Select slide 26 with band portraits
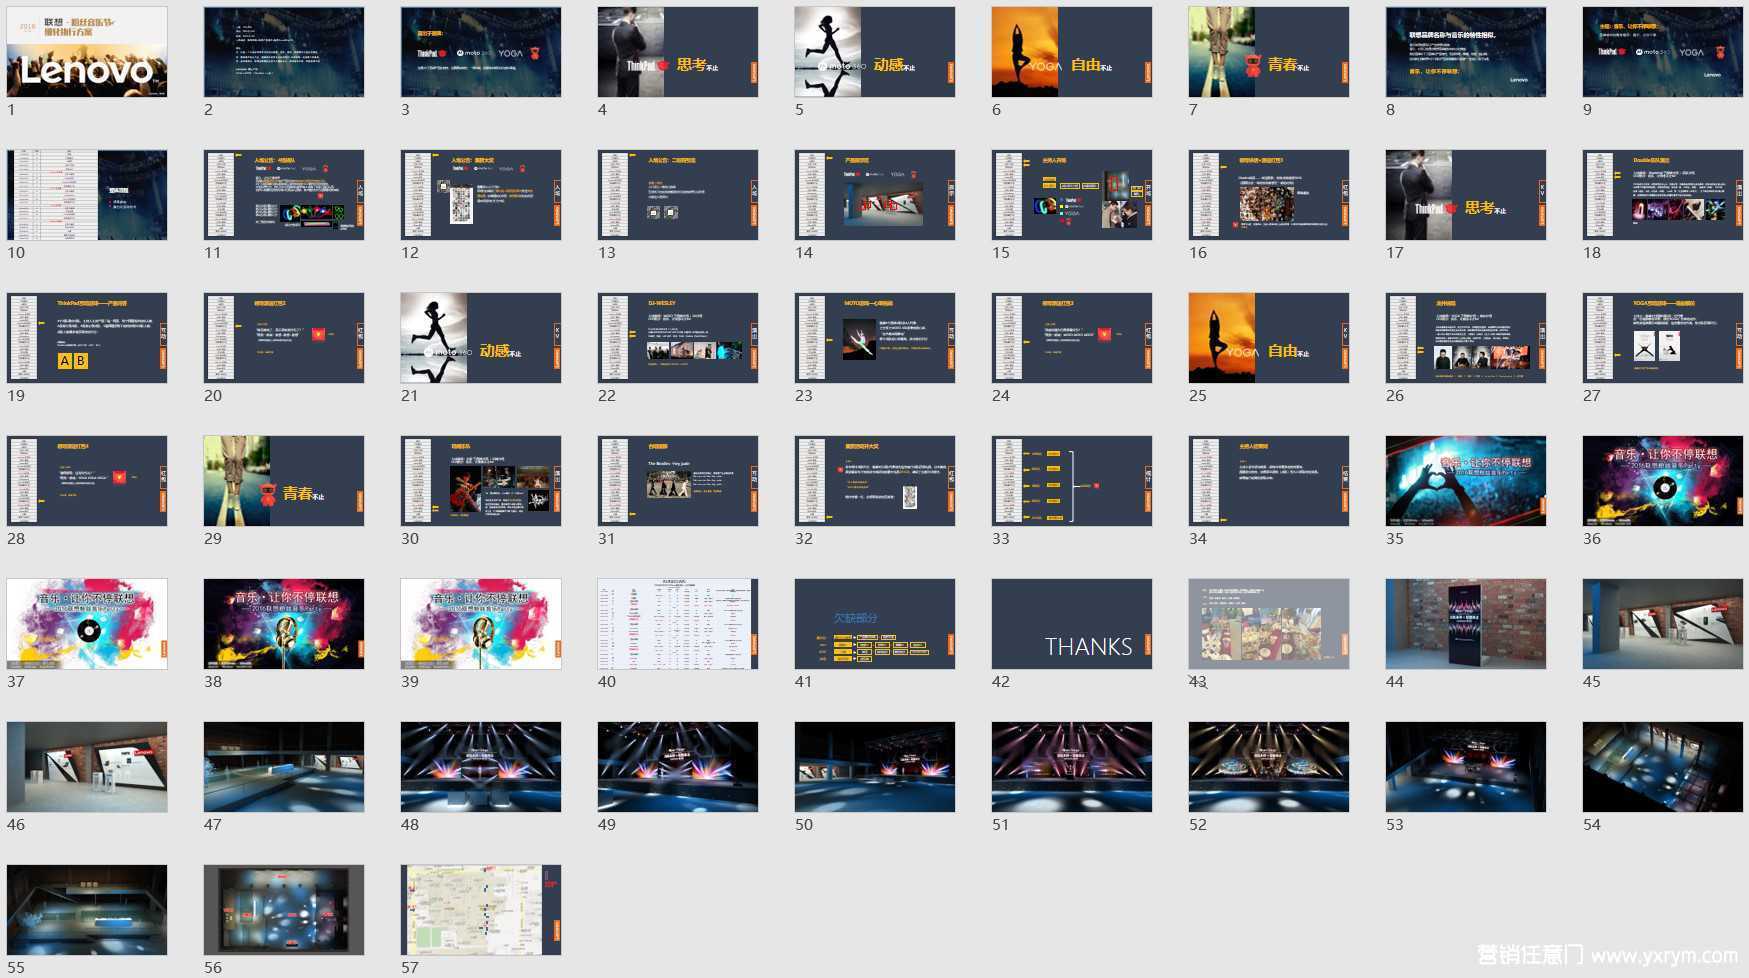1749x978 pixels. pyautogui.click(x=1466, y=338)
